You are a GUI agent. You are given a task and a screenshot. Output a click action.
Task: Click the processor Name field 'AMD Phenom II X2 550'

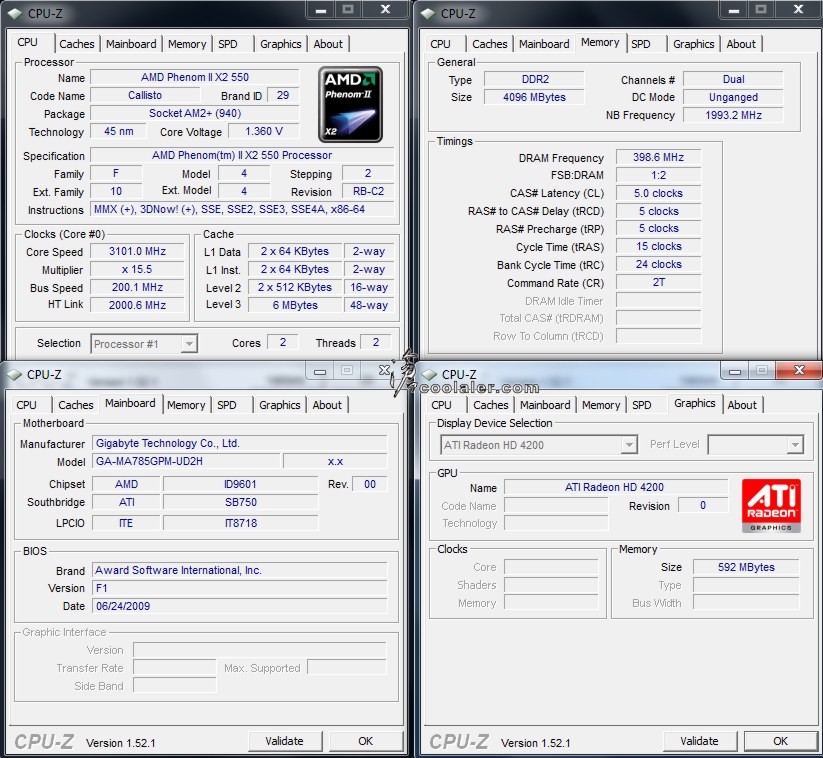195,77
